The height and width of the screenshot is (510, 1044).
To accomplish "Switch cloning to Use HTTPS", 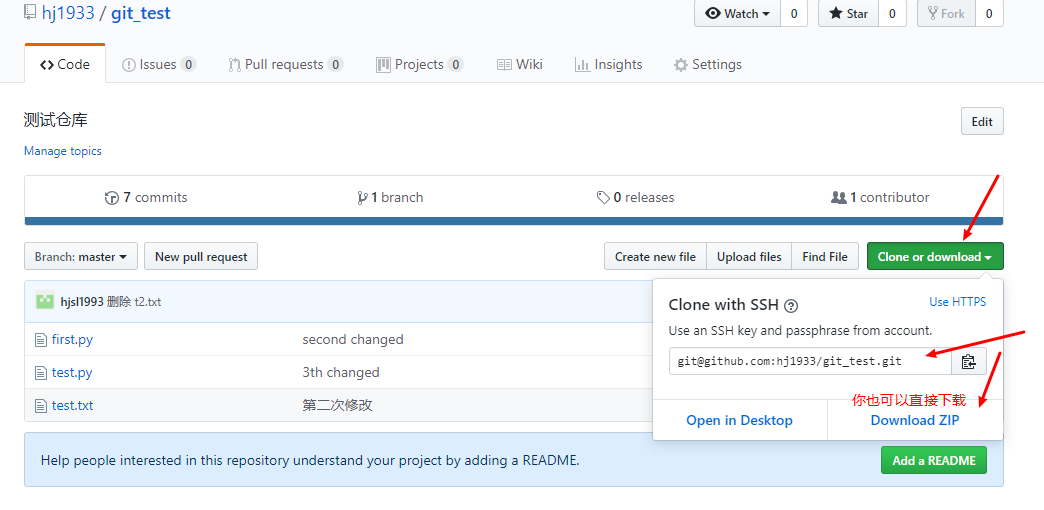I will [957, 302].
